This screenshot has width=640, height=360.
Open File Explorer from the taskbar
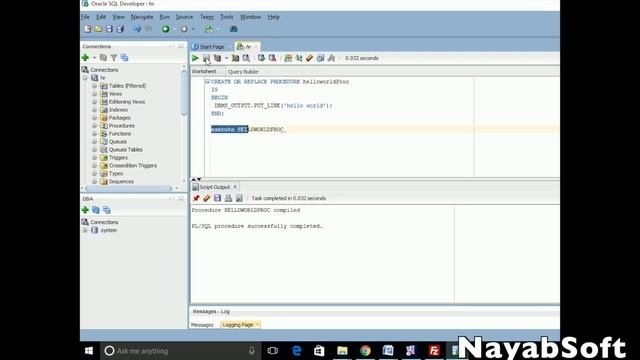pos(342,351)
